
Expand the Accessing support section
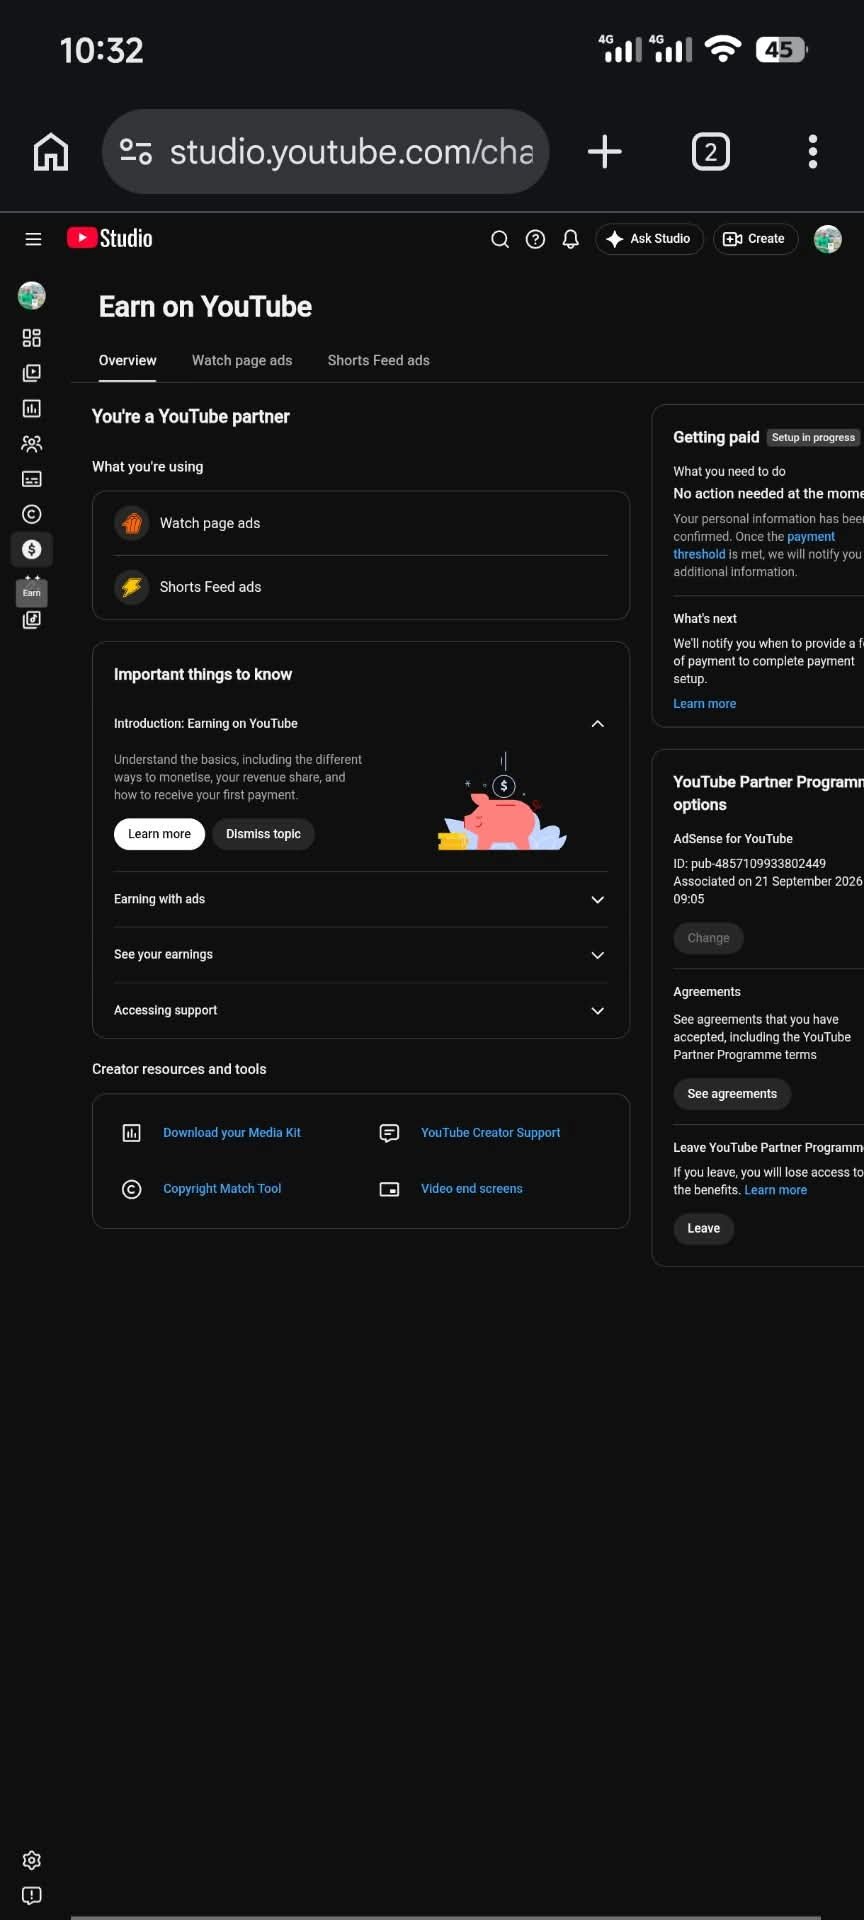point(361,1010)
